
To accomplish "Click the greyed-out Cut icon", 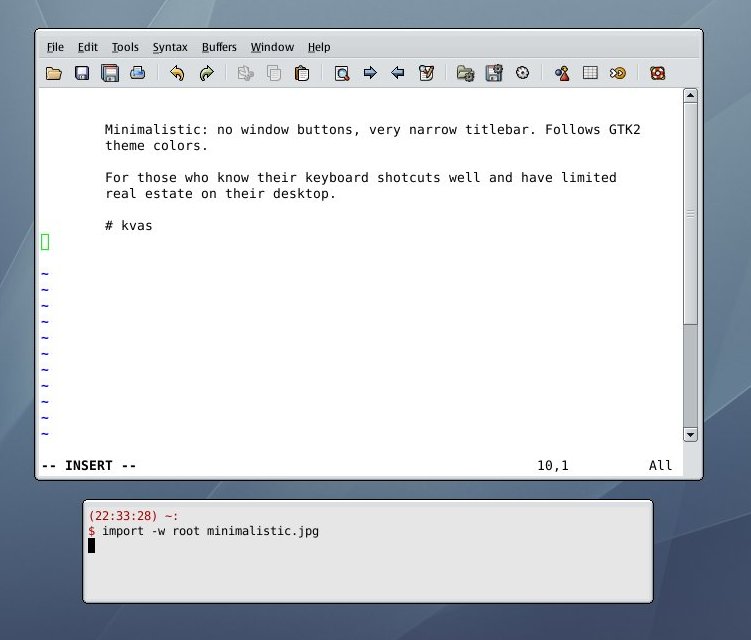I will coord(245,73).
